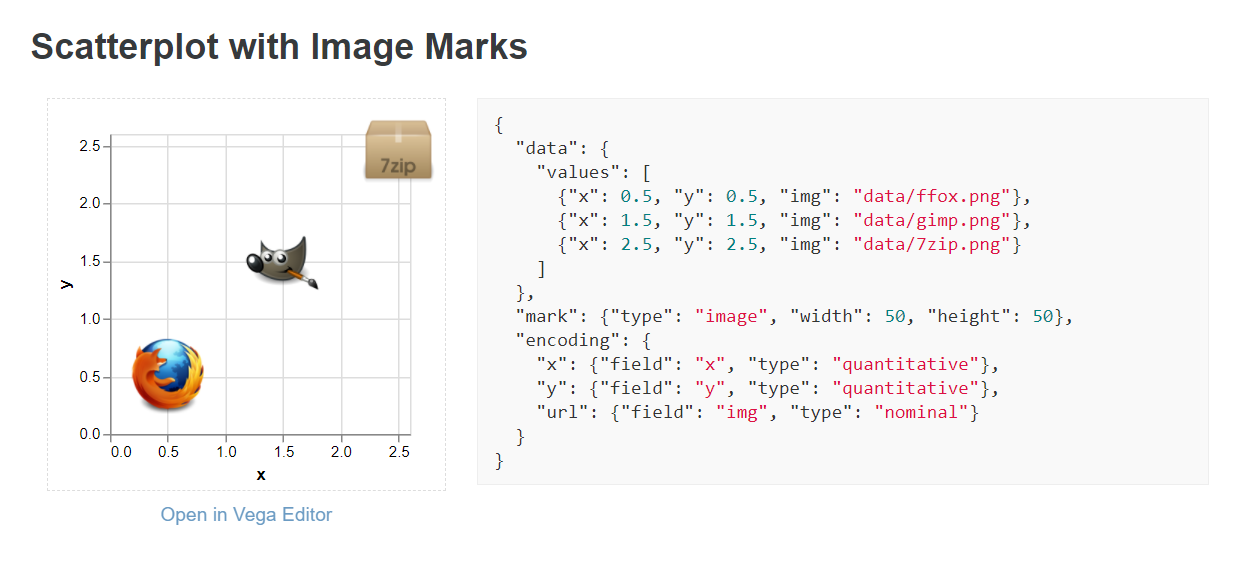Image resolution: width=1253 pixels, height=587 pixels.
Task: Click the 7zip box image mark
Action: tap(398, 150)
